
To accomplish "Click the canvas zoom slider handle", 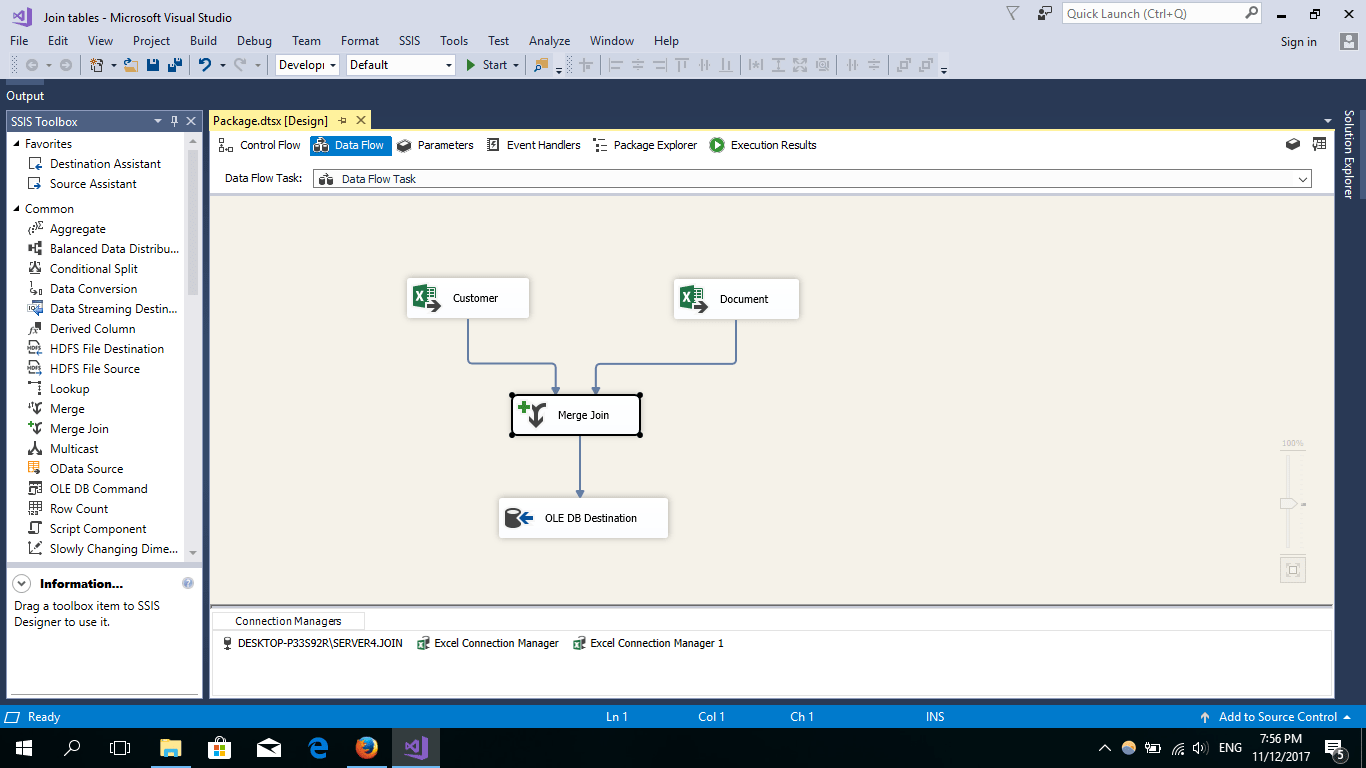I will click(1291, 504).
